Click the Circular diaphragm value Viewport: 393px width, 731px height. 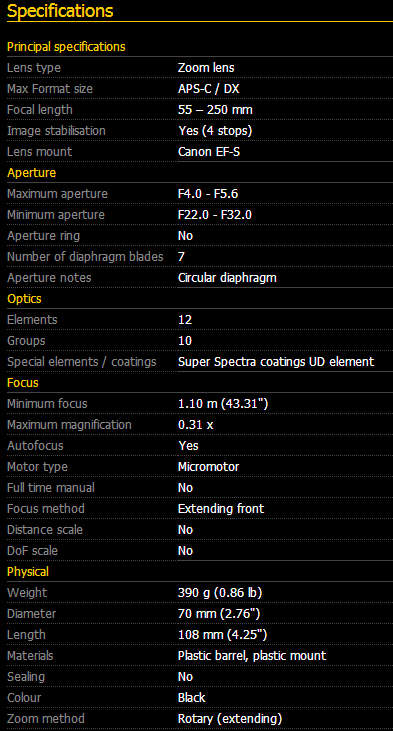(x=227, y=278)
